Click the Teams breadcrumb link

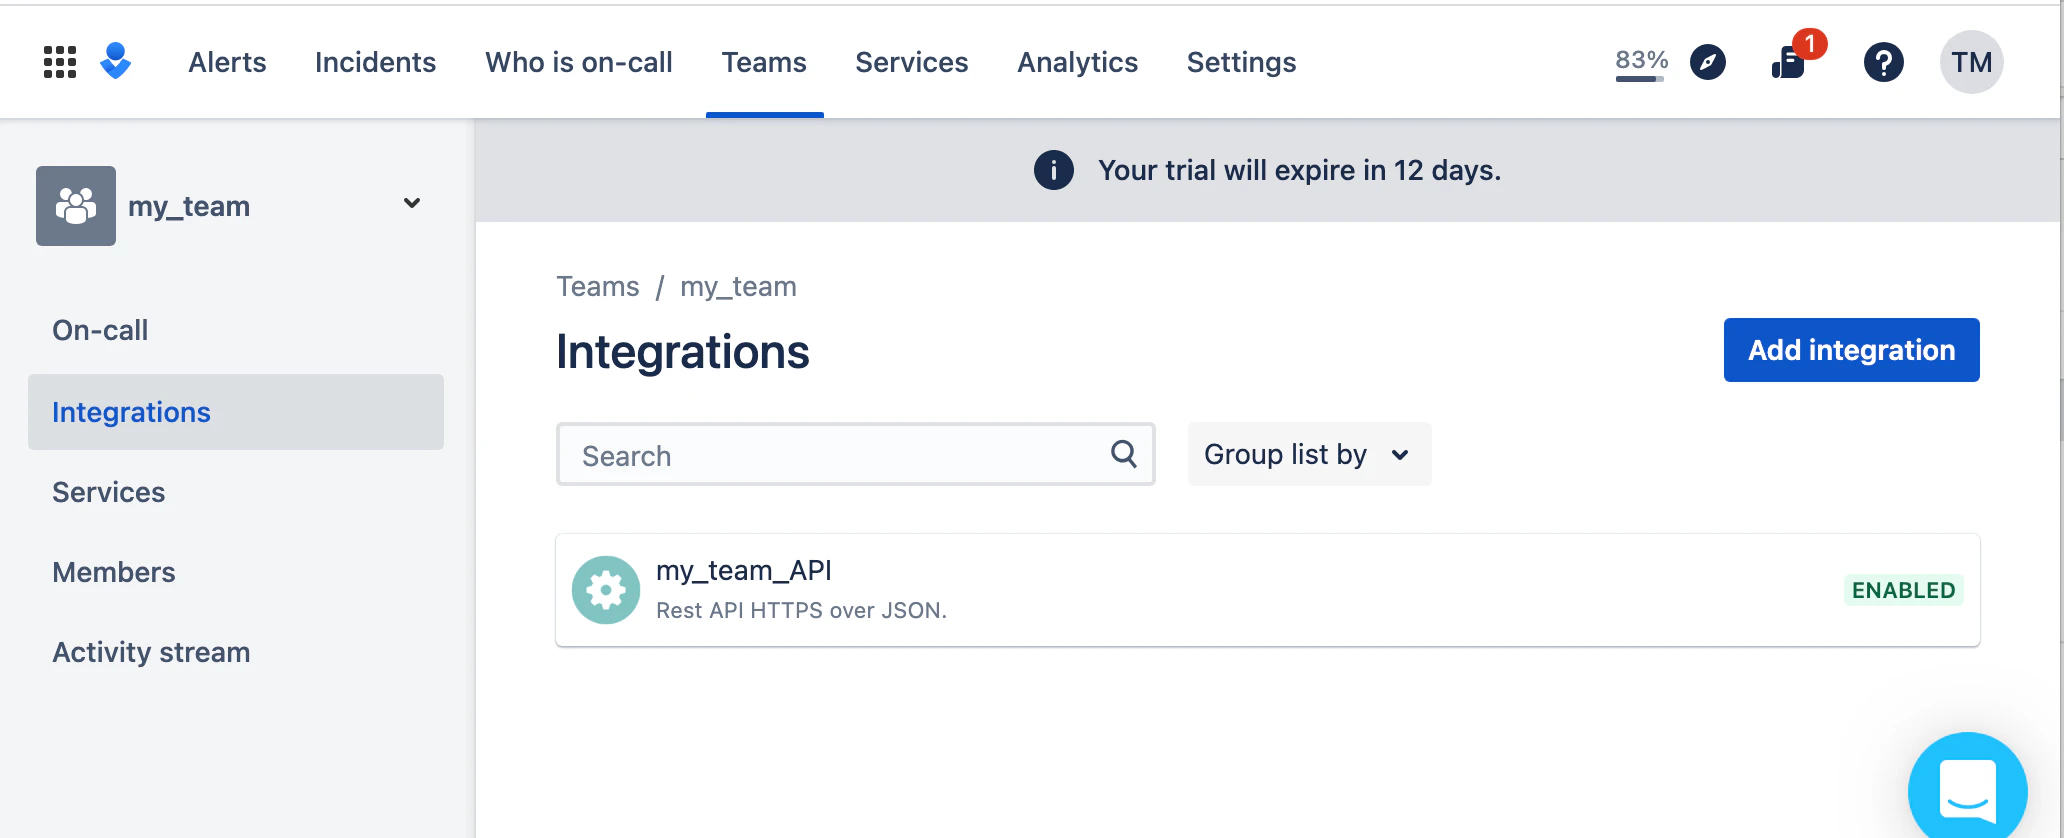click(x=597, y=287)
